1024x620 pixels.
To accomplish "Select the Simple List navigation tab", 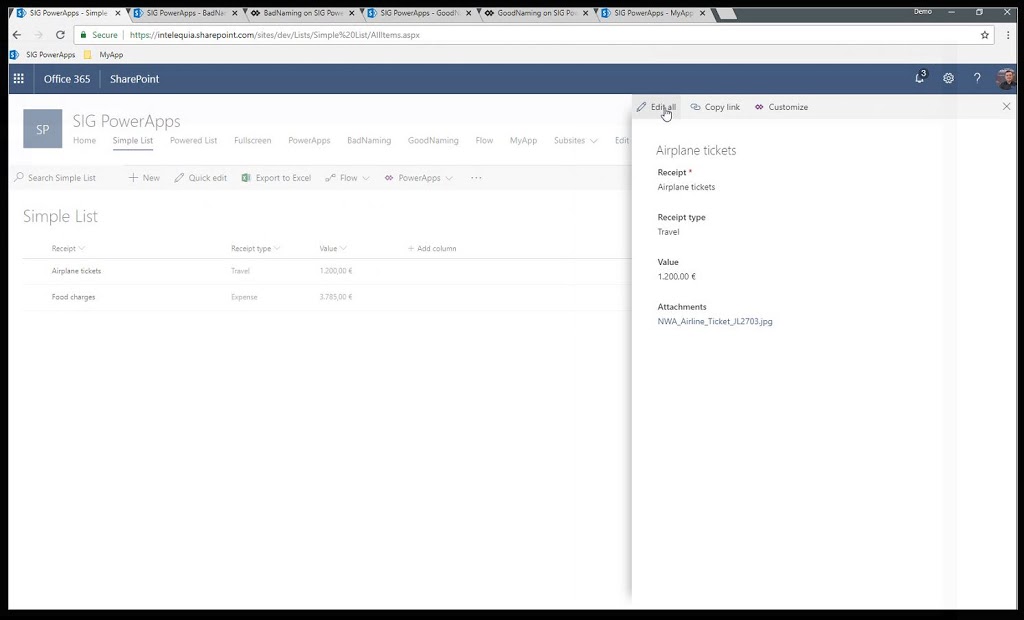I will [x=133, y=140].
